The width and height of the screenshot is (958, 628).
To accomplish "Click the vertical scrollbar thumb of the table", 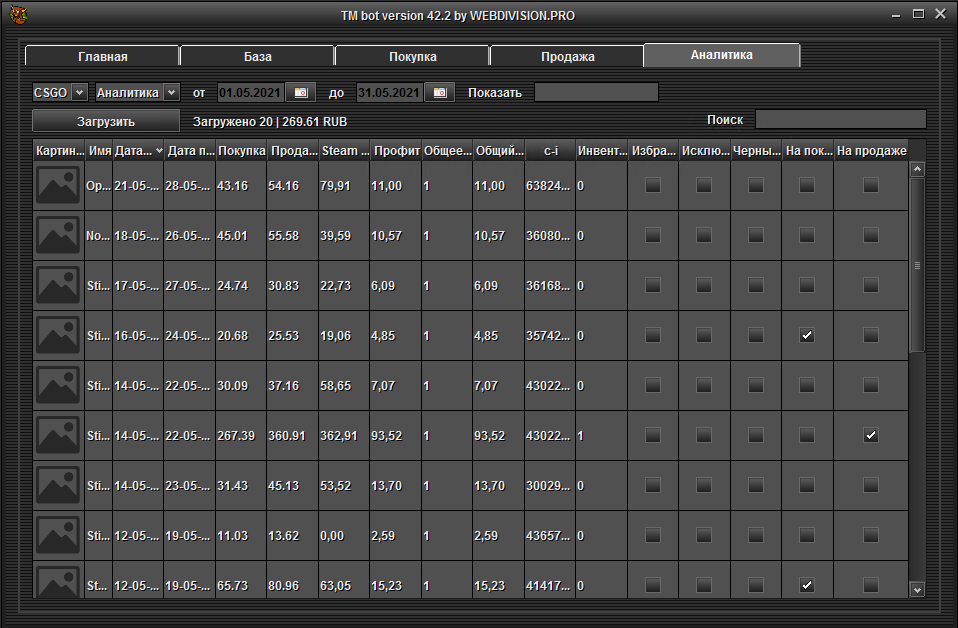I will (917, 265).
